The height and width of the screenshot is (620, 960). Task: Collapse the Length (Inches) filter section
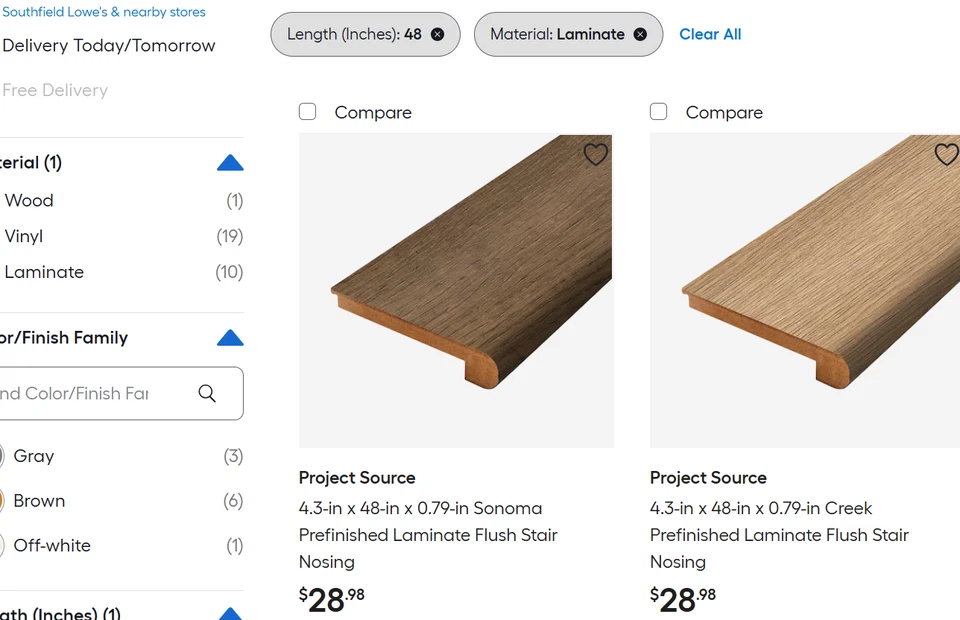tap(230, 613)
